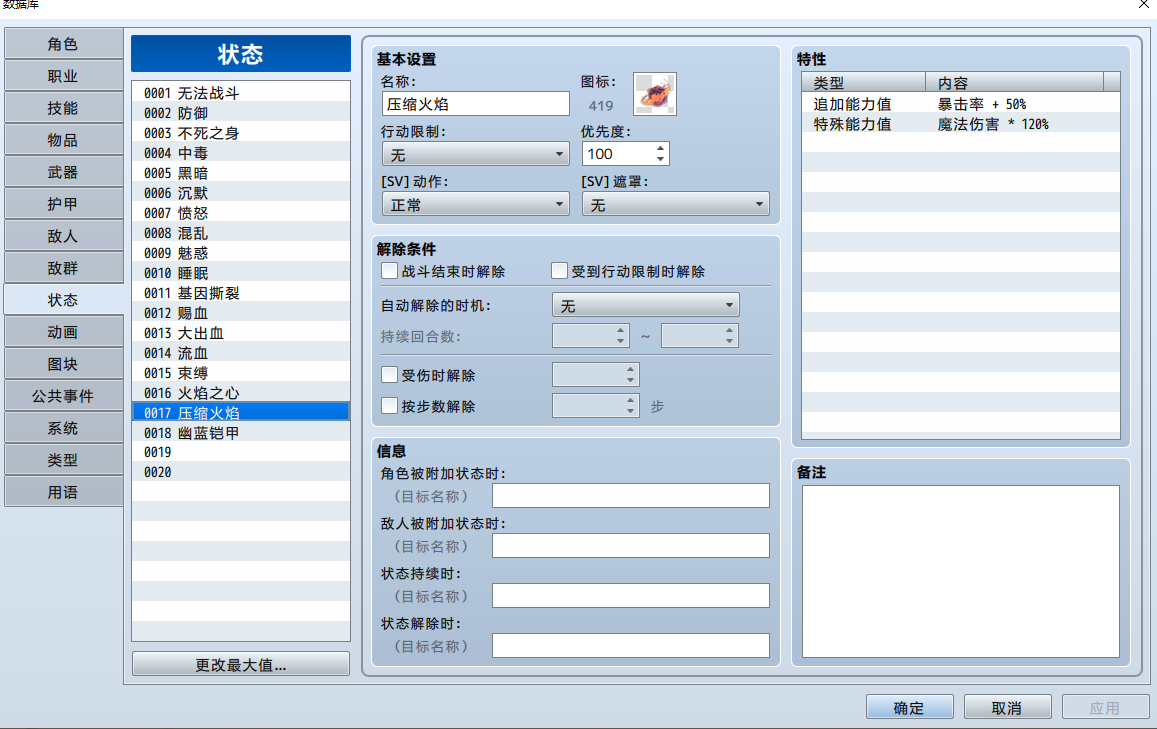Enable 受到行动限制时解除 checkbox
The image size is (1157, 729).
pos(559,271)
